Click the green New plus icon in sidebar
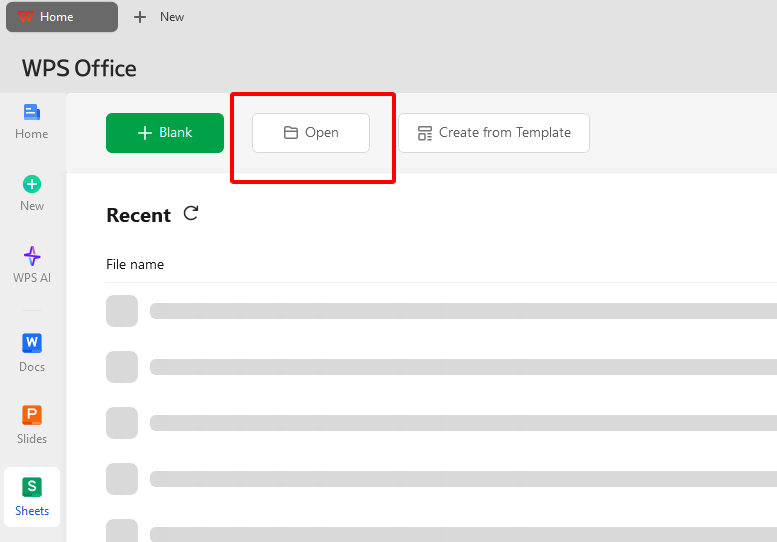Screen dimensions: 777x542 [x=32, y=184]
